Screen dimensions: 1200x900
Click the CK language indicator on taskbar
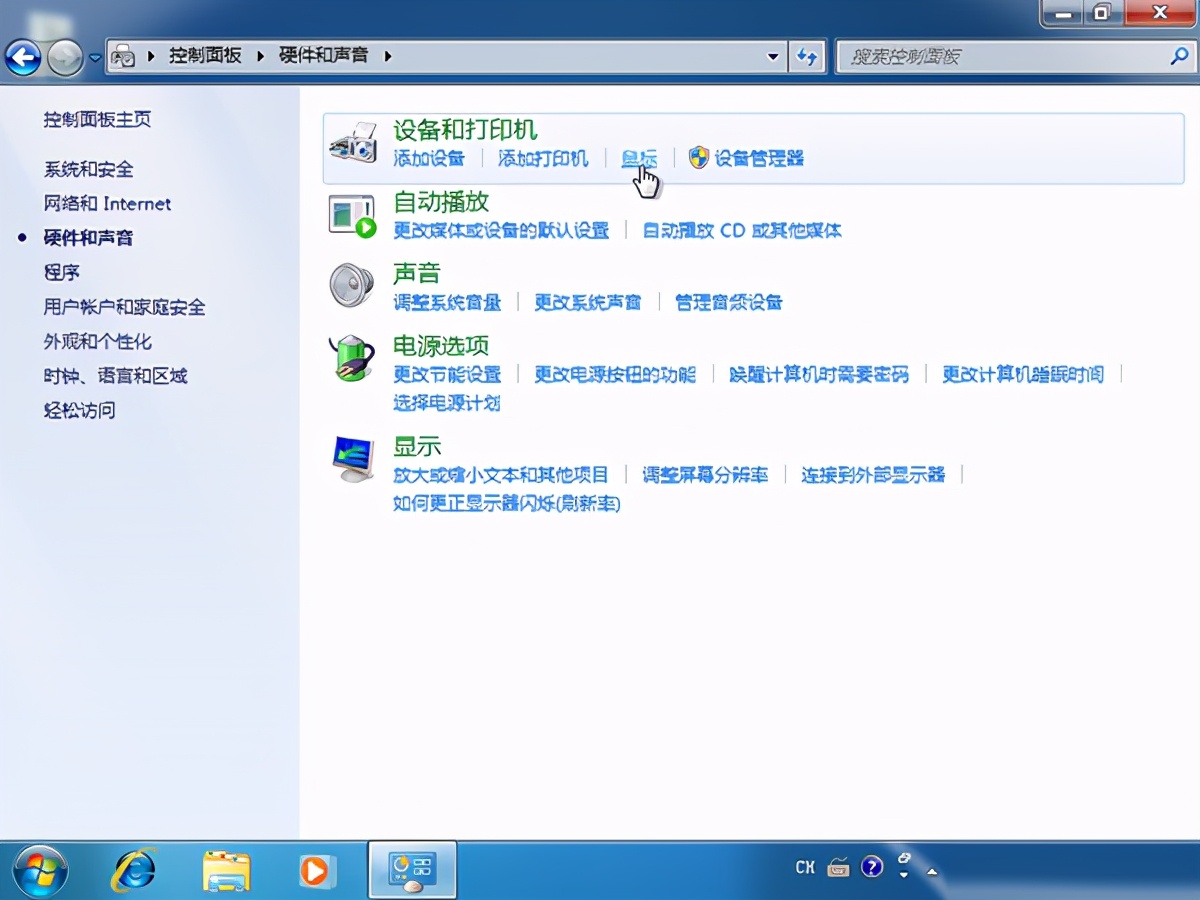coord(805,866)
